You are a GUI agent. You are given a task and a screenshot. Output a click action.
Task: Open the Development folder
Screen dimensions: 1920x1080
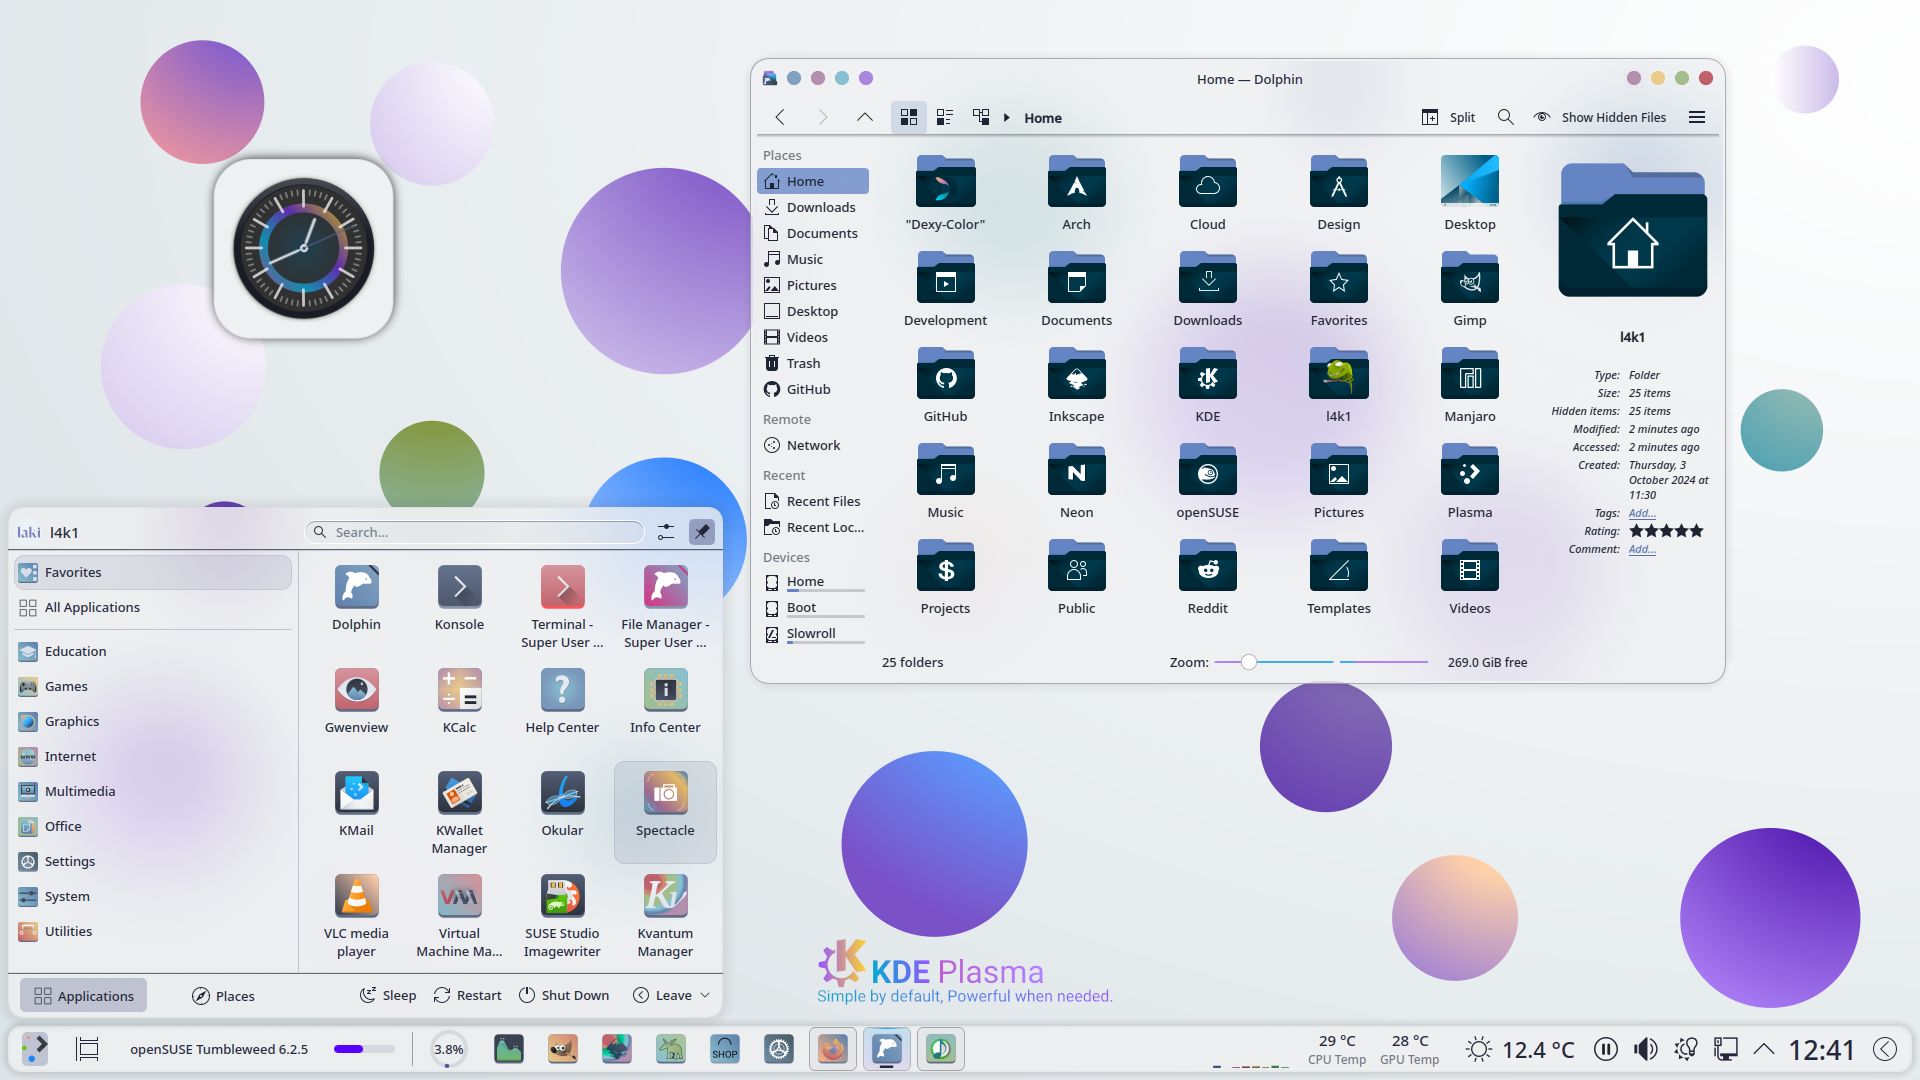[945, 289]
